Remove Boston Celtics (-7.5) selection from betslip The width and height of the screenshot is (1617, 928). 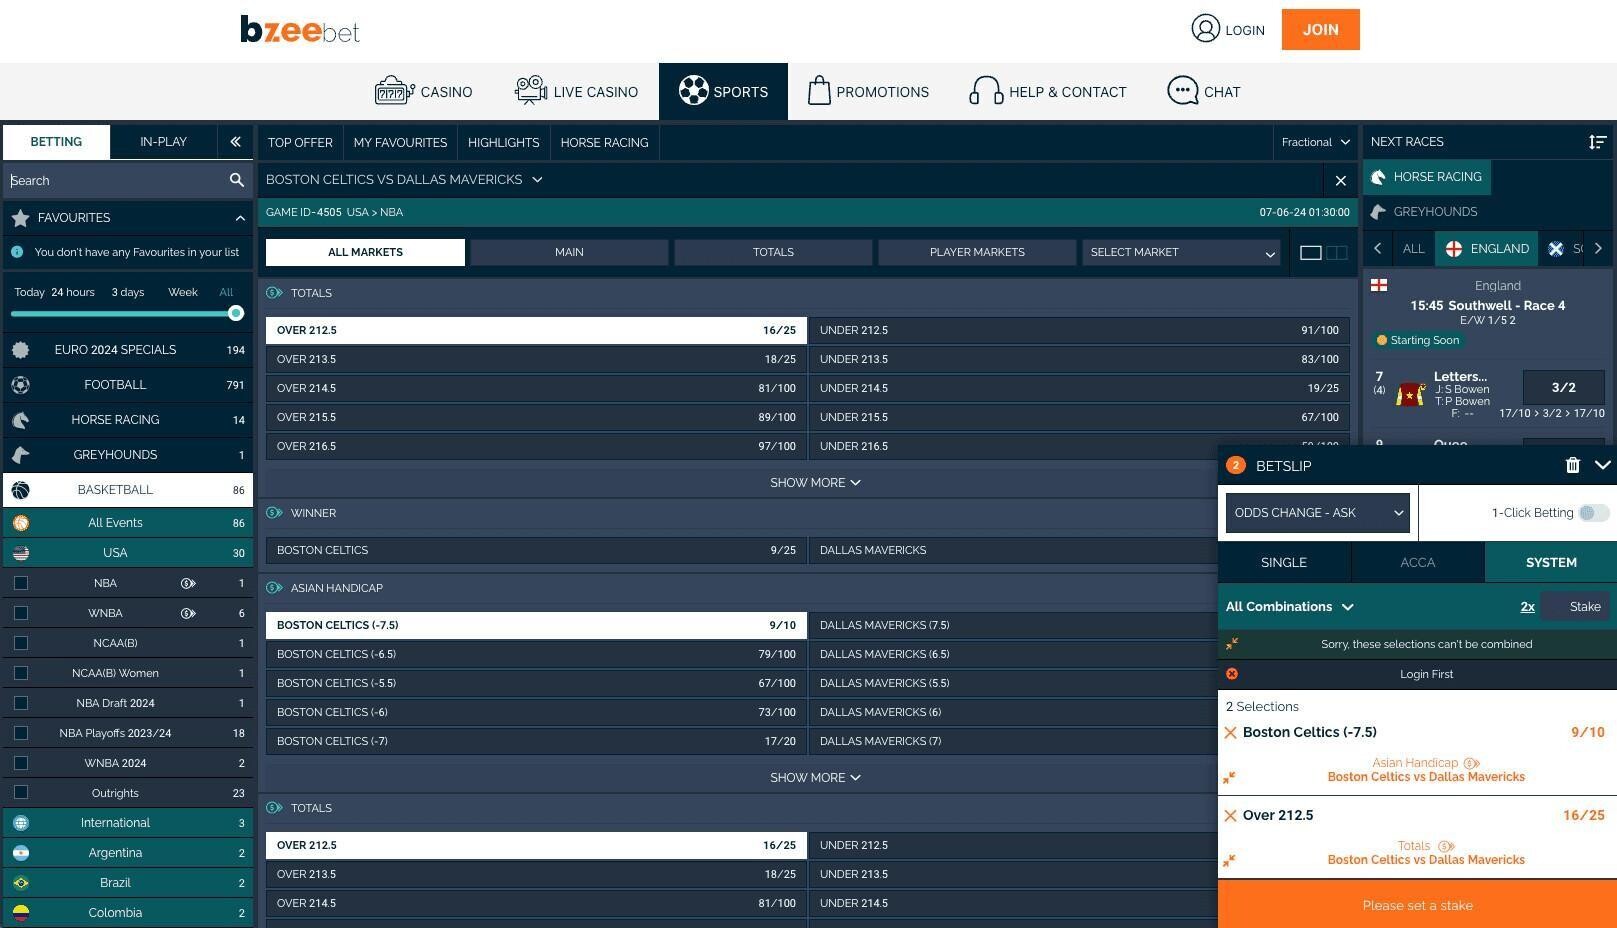click(1230, 733)
